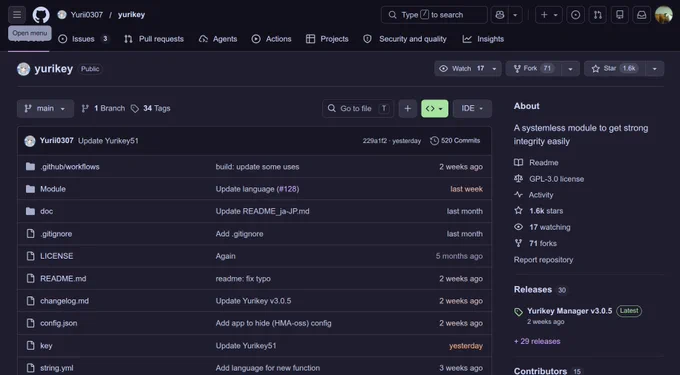The width and height of the screenshot is (680, 375).
Task: Open the + 29 releases link
Action: click(x=537, y=341)
